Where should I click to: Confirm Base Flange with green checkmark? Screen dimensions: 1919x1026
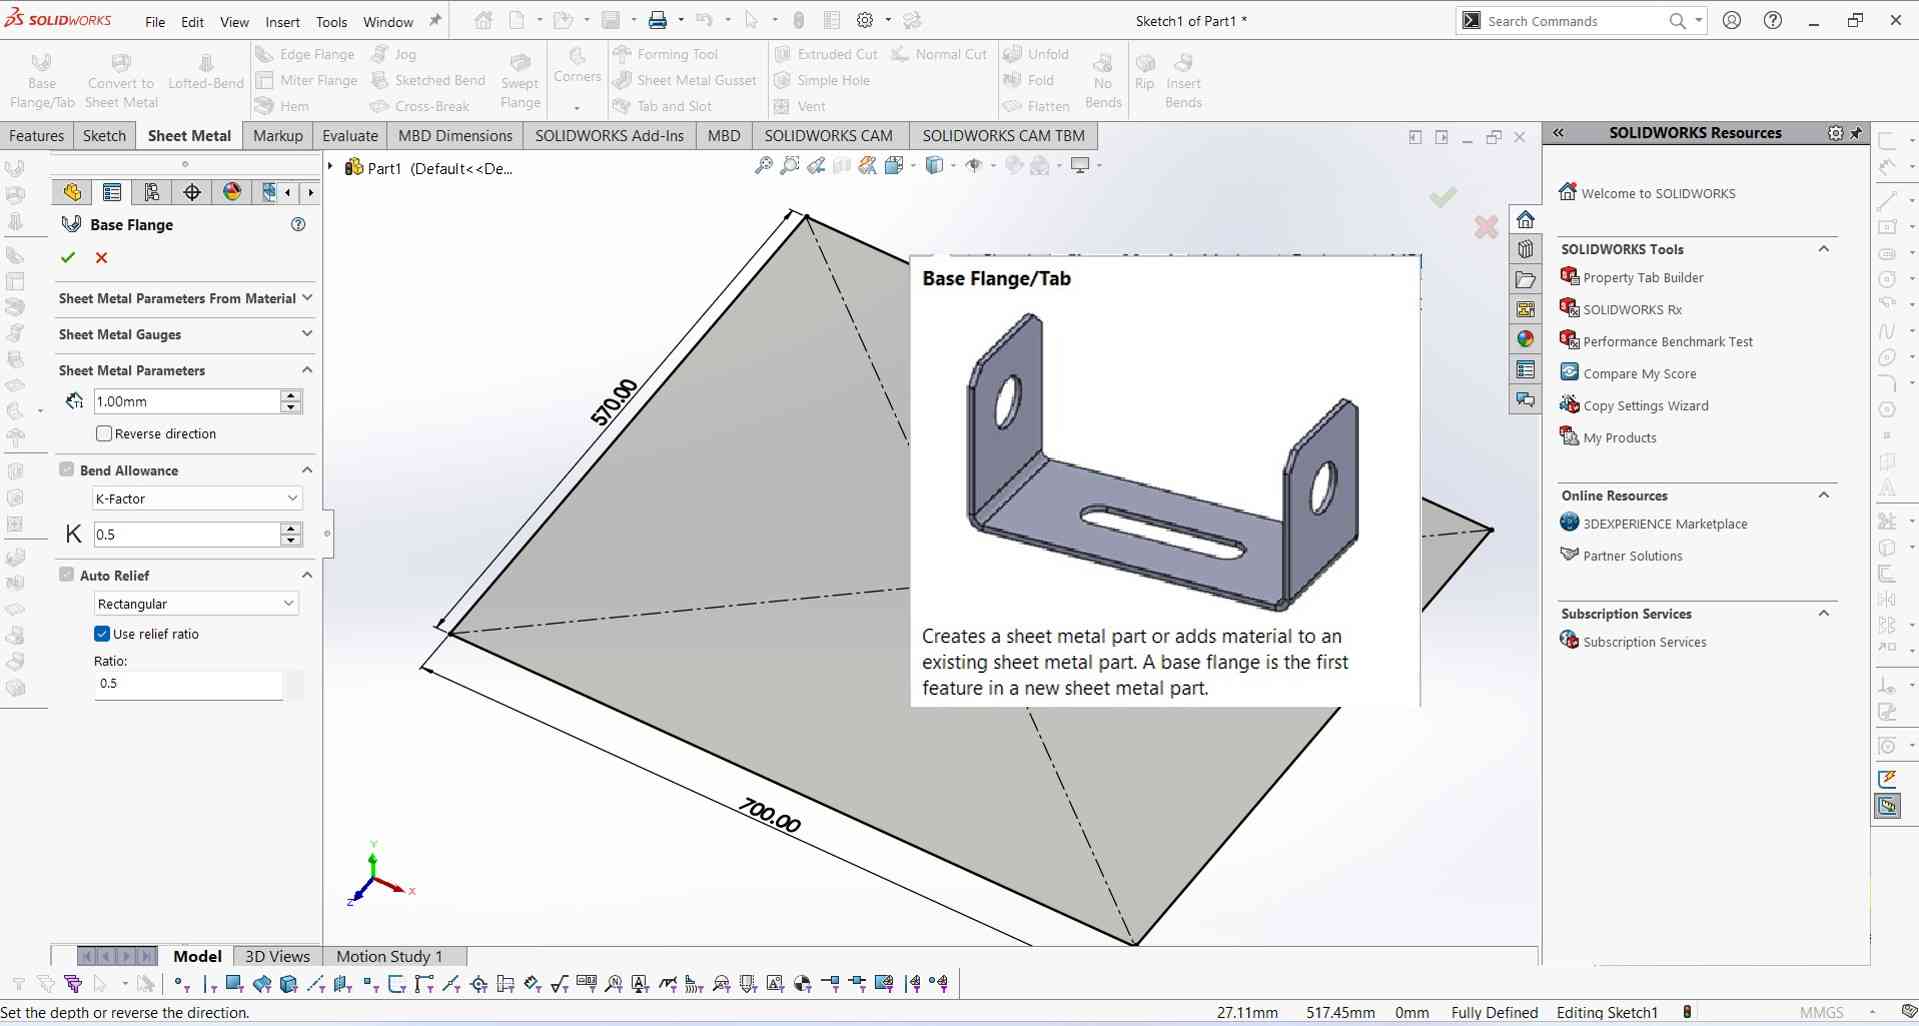click(x=68, y=257)
